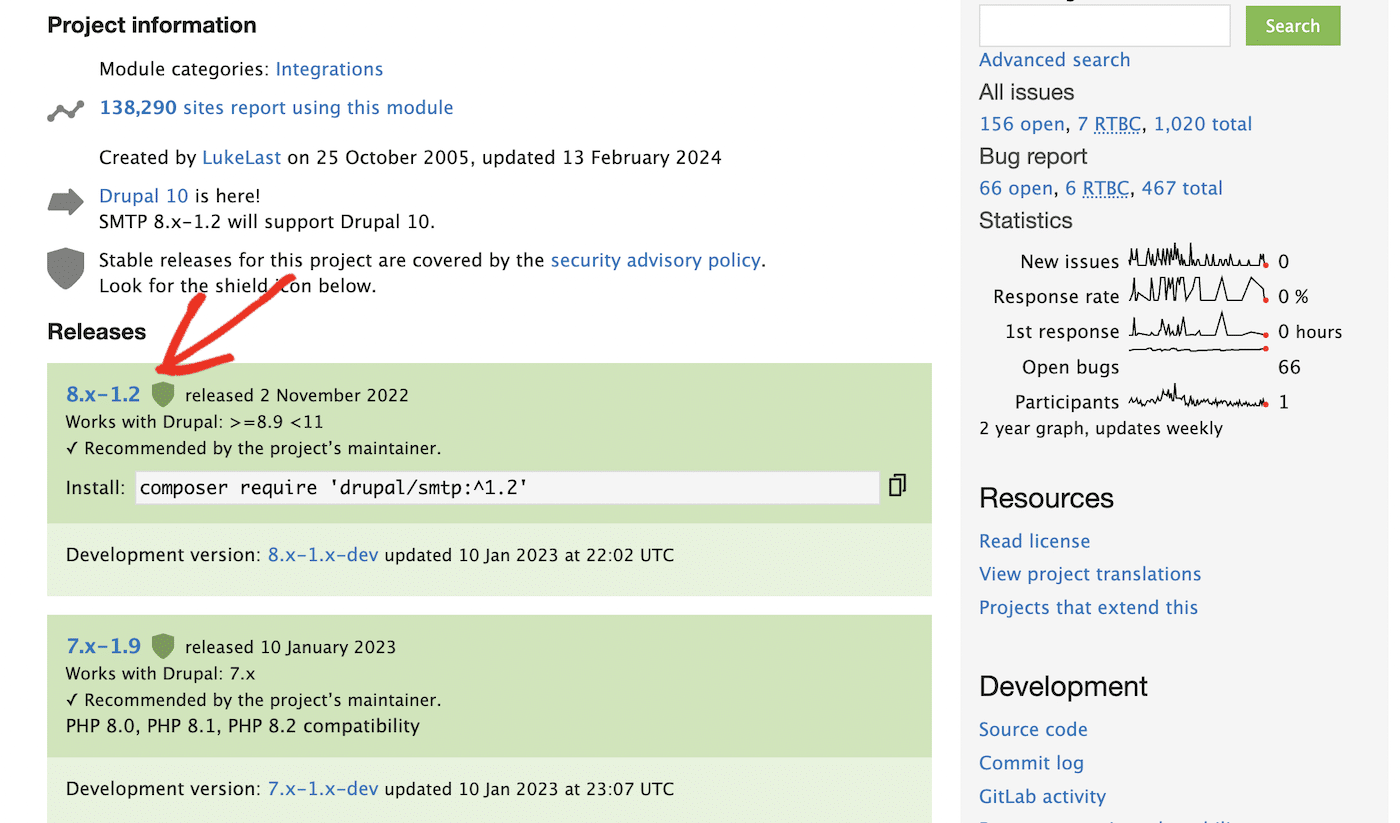The width and height of the screenshot is (1400, 823).
Task: Visit maintainer LukeLast's profile
Action: pyautogui.click(x=241, y=157)
